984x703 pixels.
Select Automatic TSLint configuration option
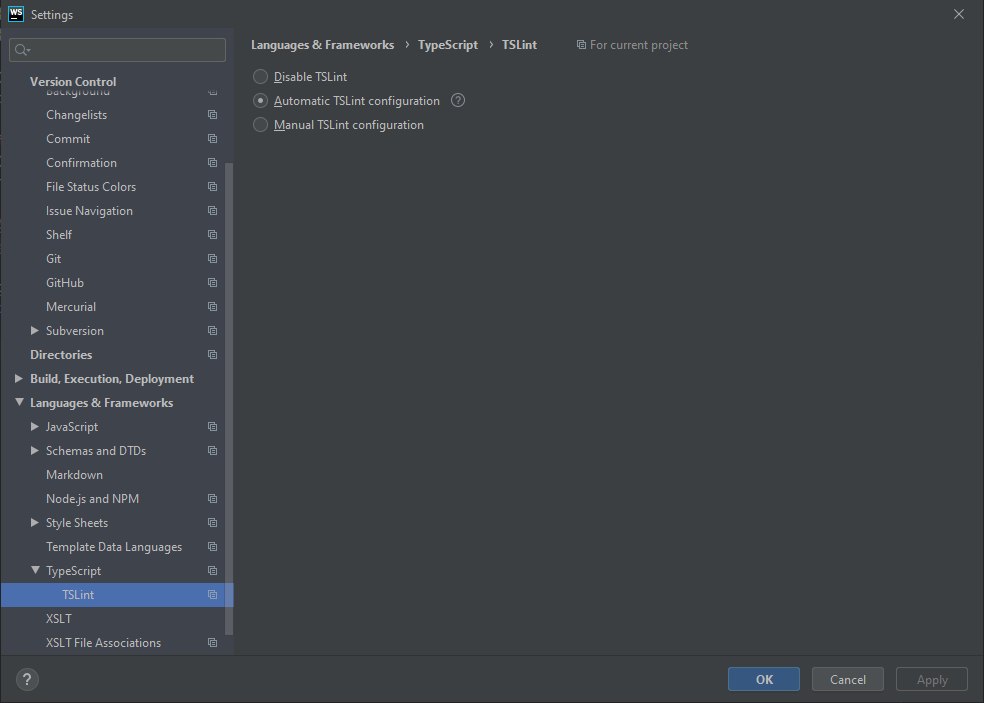coord(260,100)
